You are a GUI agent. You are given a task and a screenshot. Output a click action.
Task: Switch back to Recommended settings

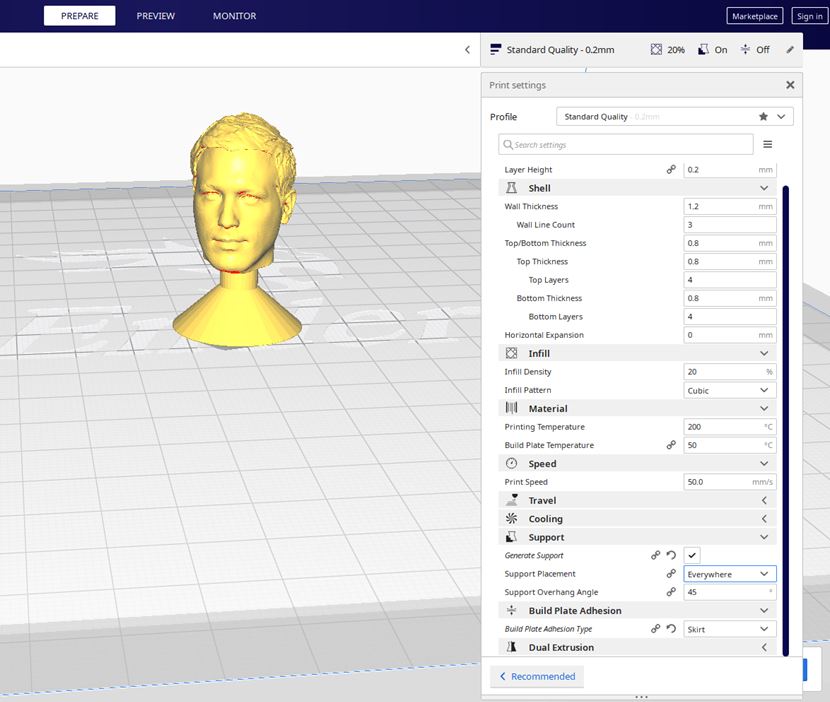point(537,677)
